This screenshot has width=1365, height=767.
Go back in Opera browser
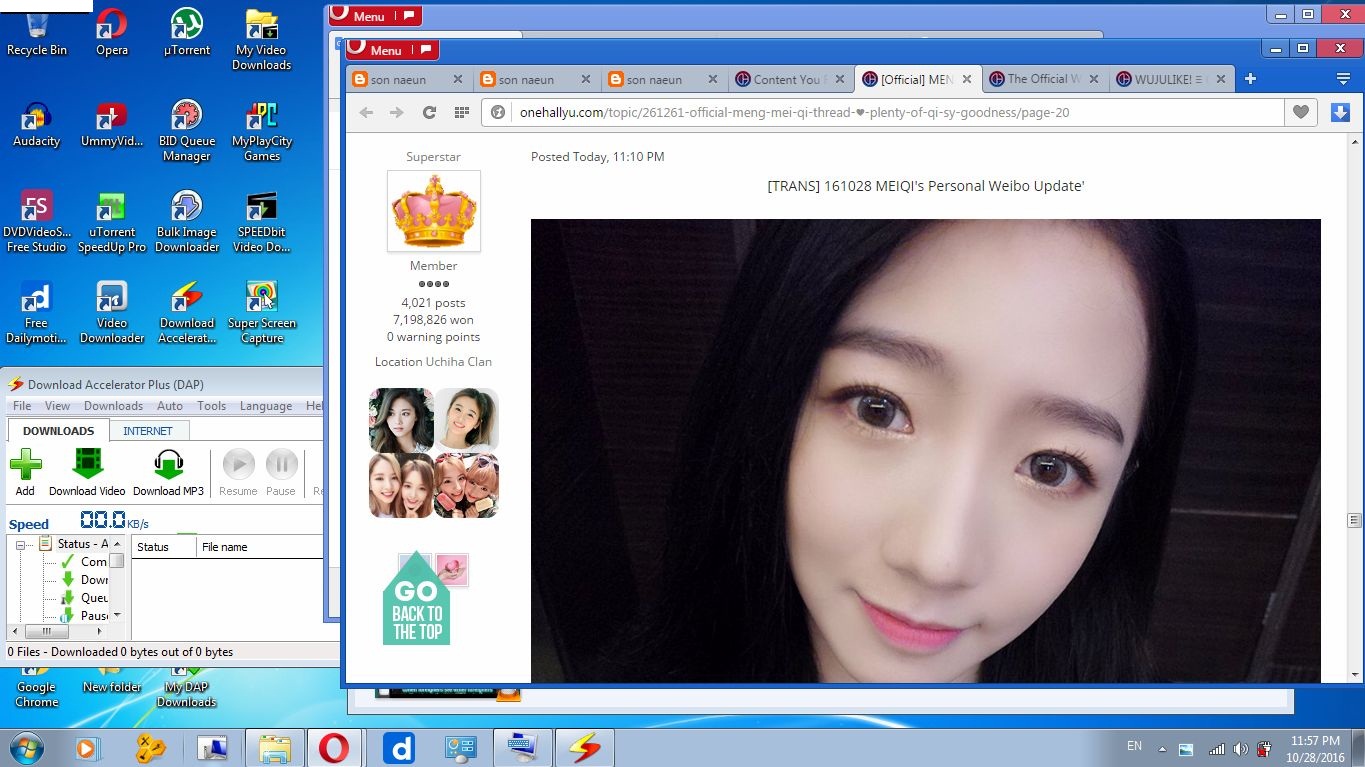click(x=366, y=113)
